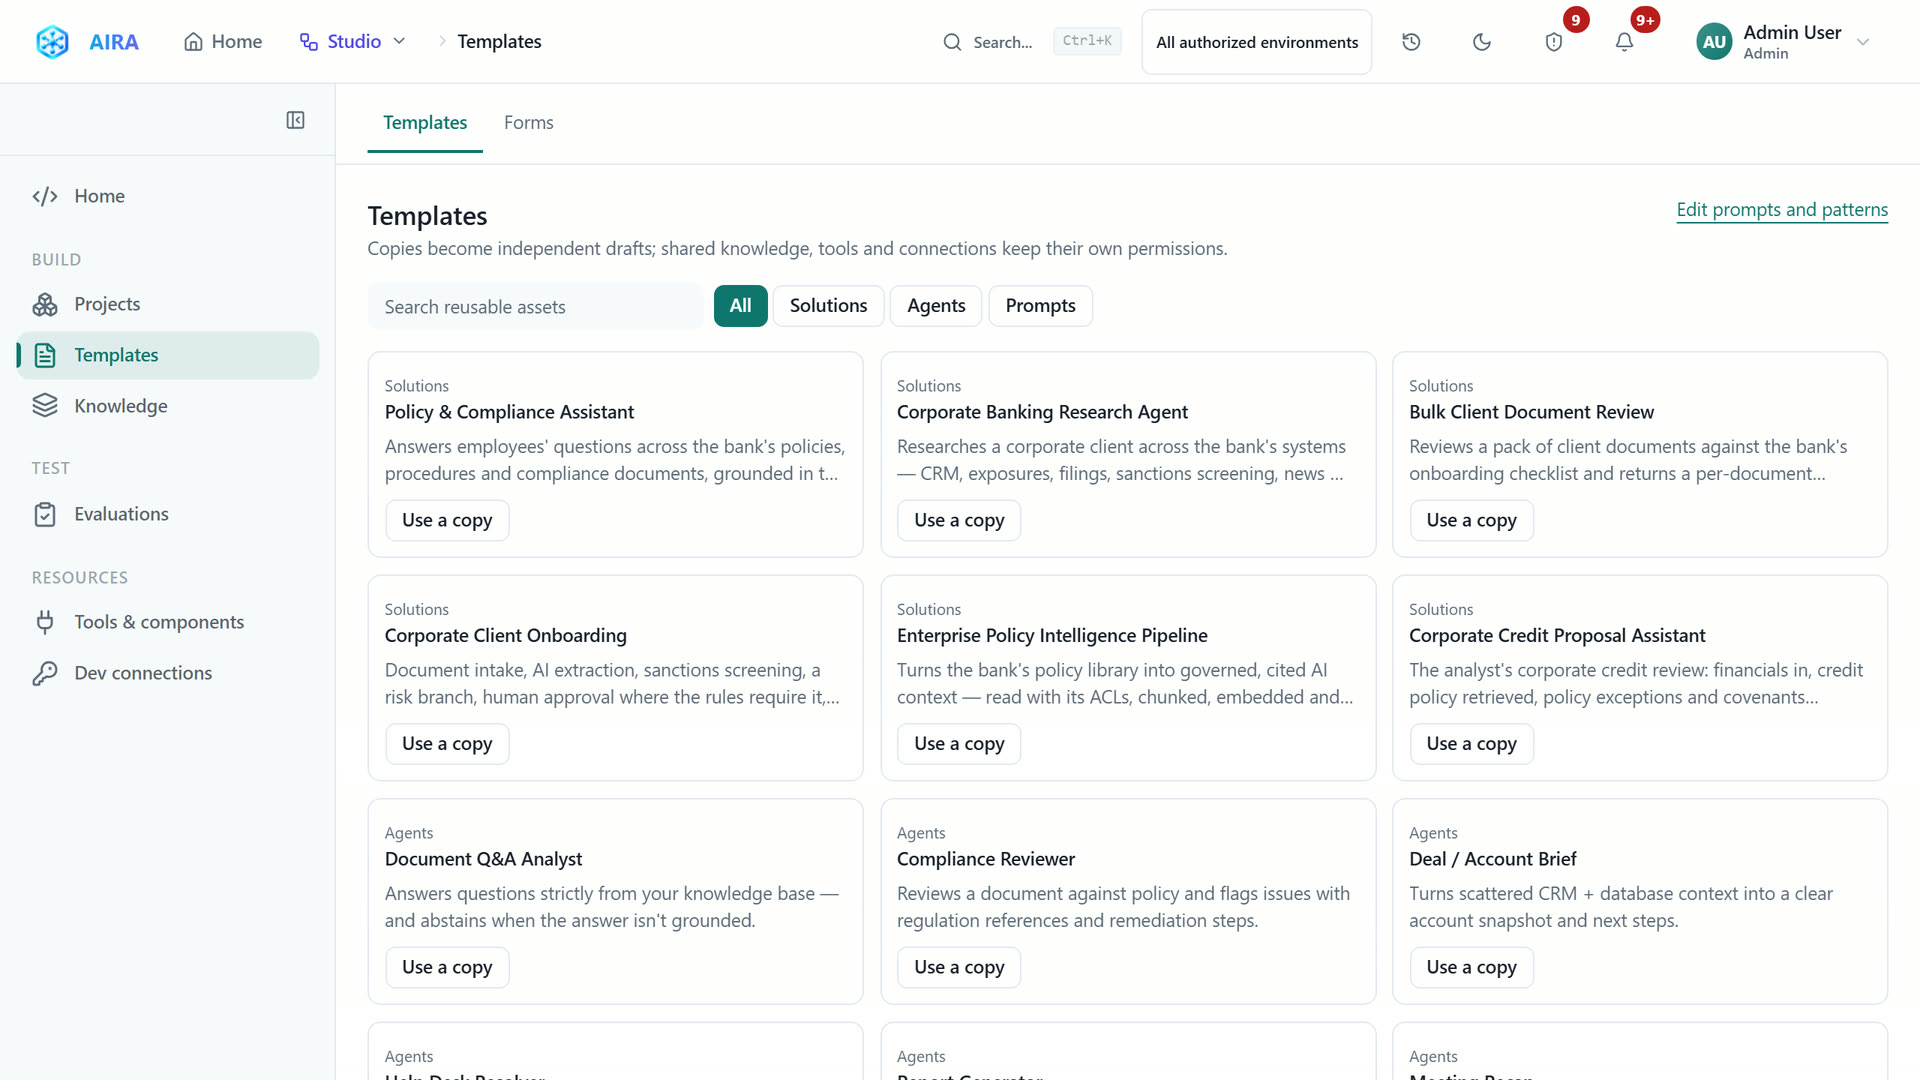Click the AU user avatar
Screen dimensions: 1920x1080
(1714, 42)
